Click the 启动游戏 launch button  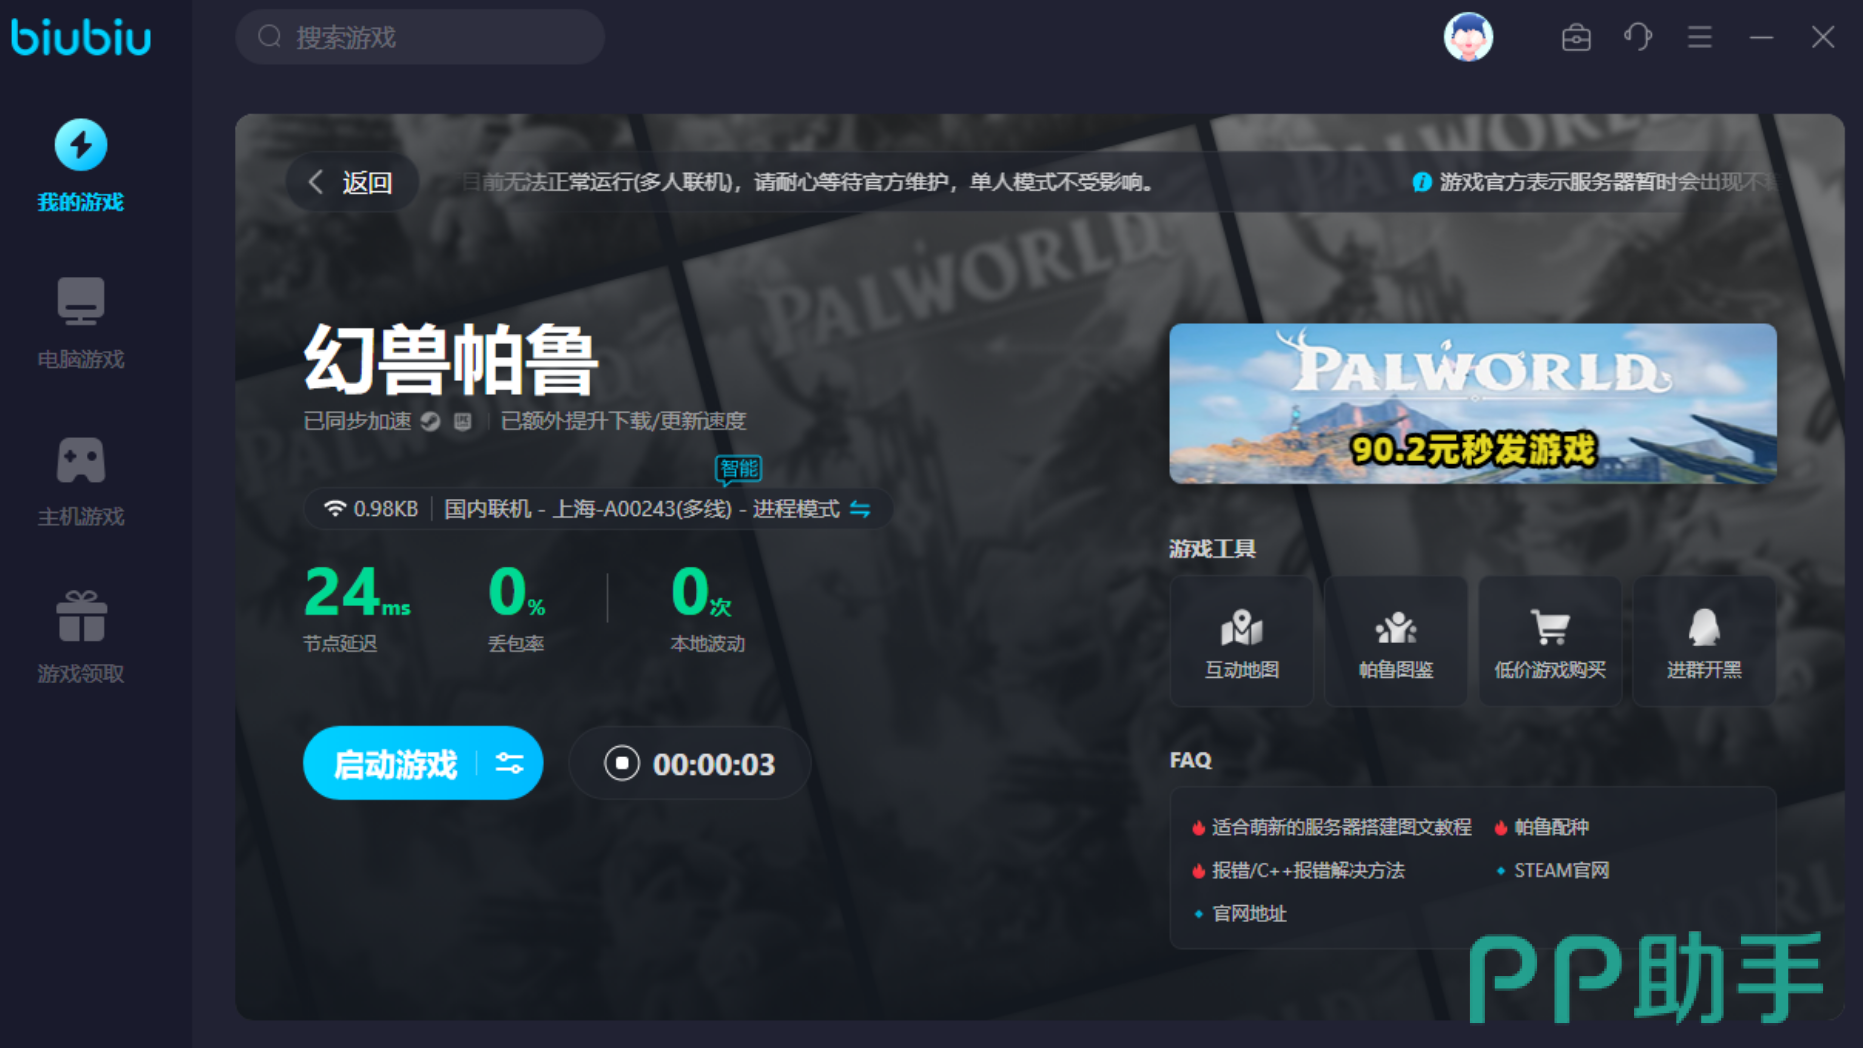[394, 764]
